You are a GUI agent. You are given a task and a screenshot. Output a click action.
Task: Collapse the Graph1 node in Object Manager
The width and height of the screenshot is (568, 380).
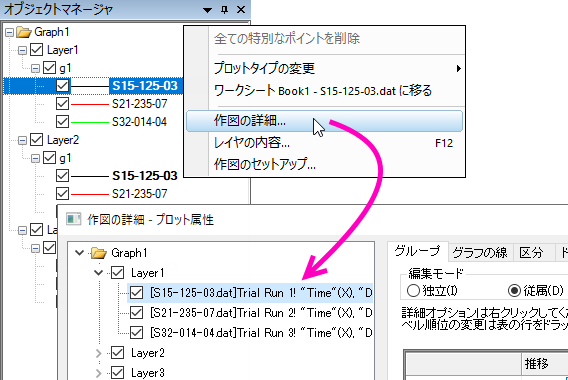[9, 33]
